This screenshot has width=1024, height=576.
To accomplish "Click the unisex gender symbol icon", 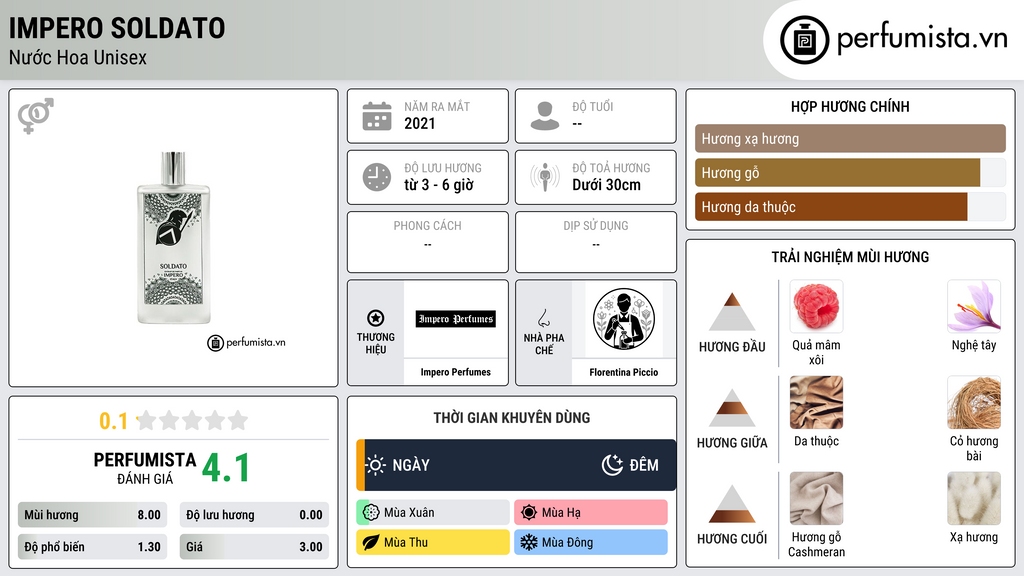I will pos(35,116).
